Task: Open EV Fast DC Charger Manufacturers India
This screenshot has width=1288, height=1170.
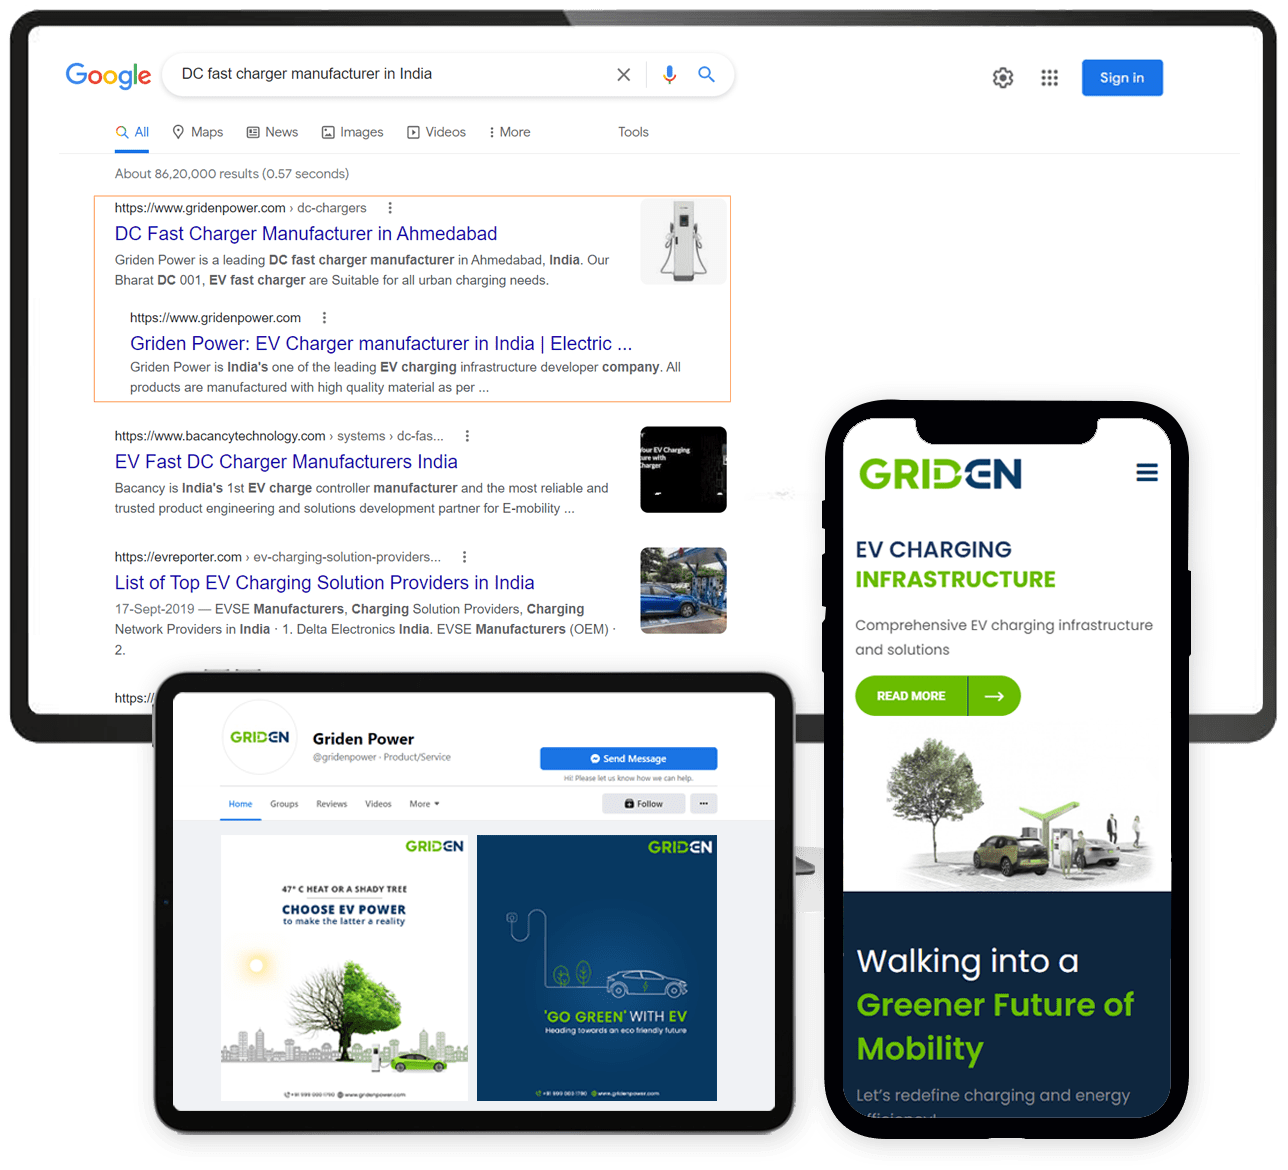Action: 286,462
